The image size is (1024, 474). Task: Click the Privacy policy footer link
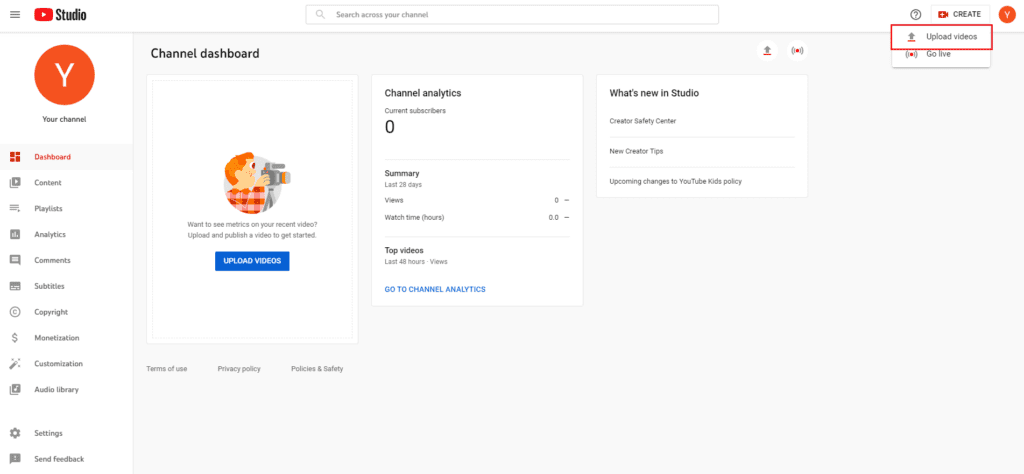pyautogui.click(x=239, y=369)
